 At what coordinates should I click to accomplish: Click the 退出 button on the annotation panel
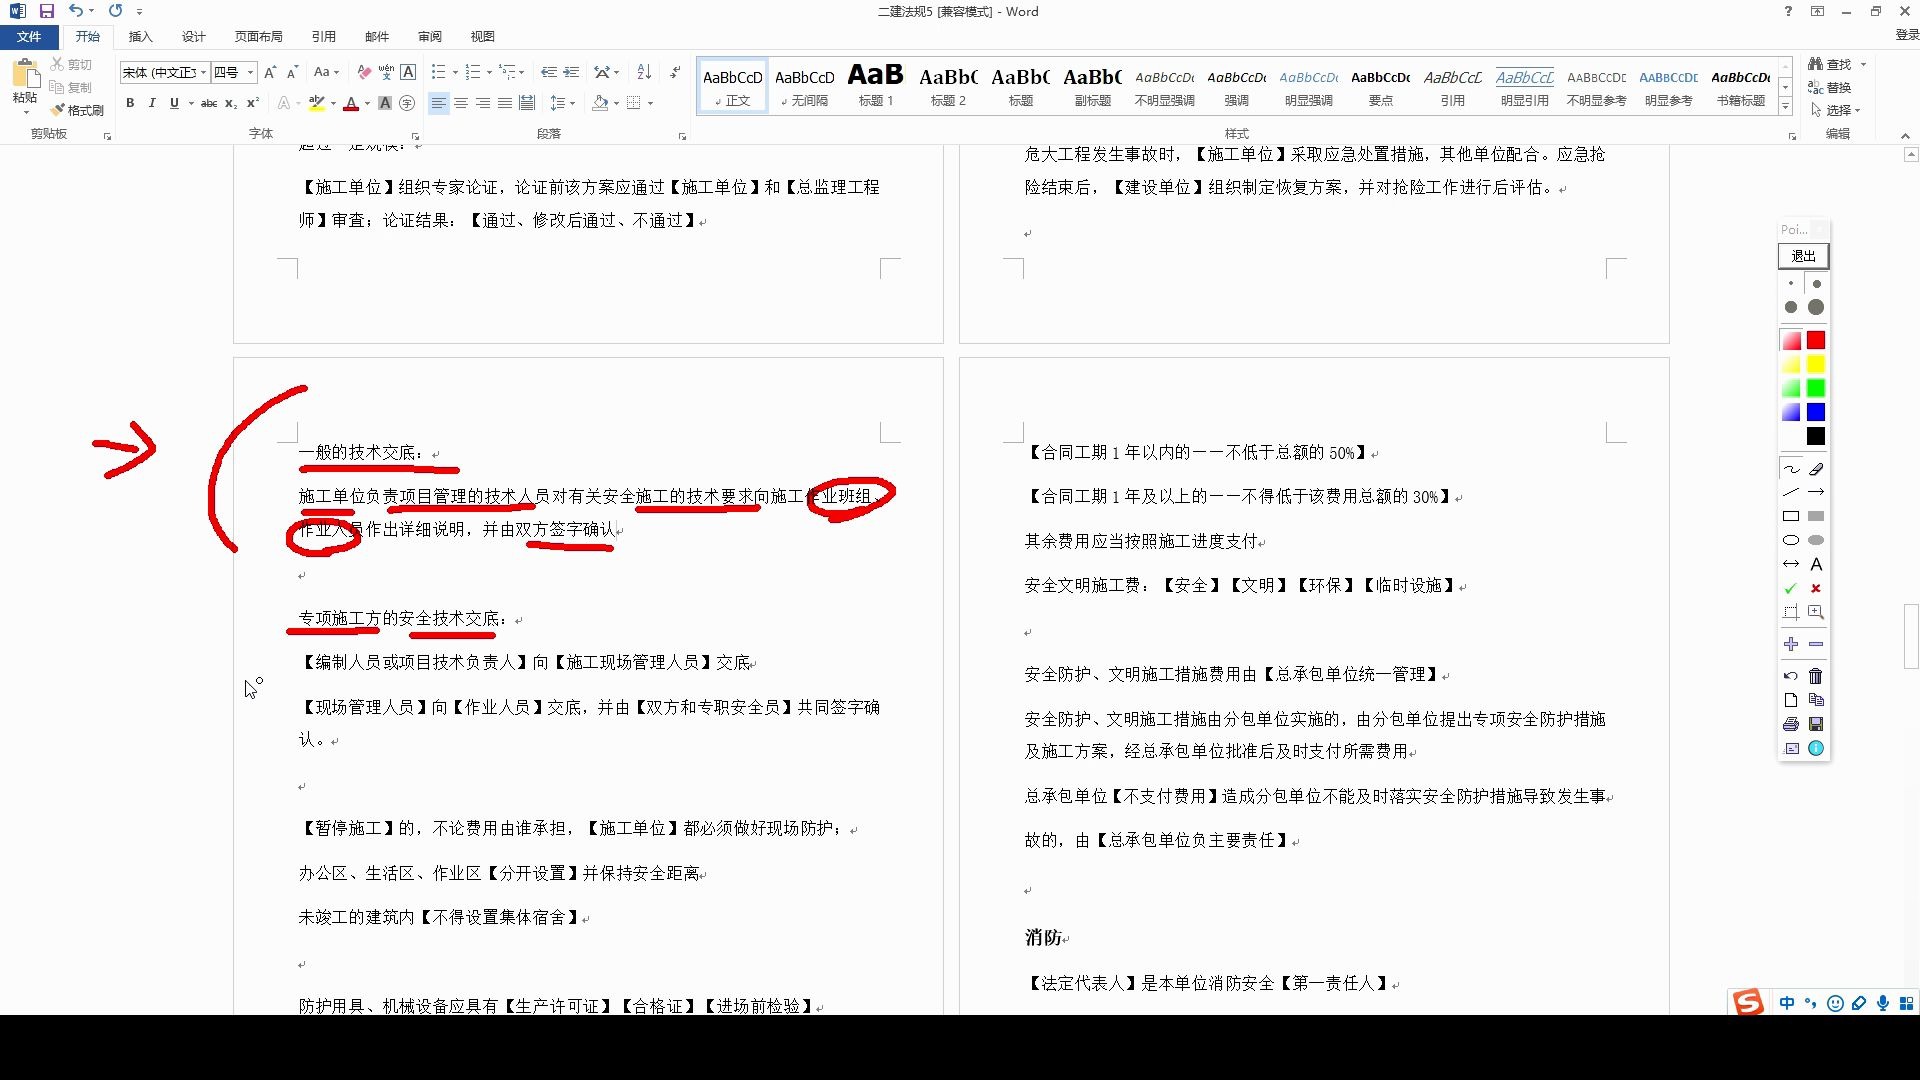point(1802,256)
